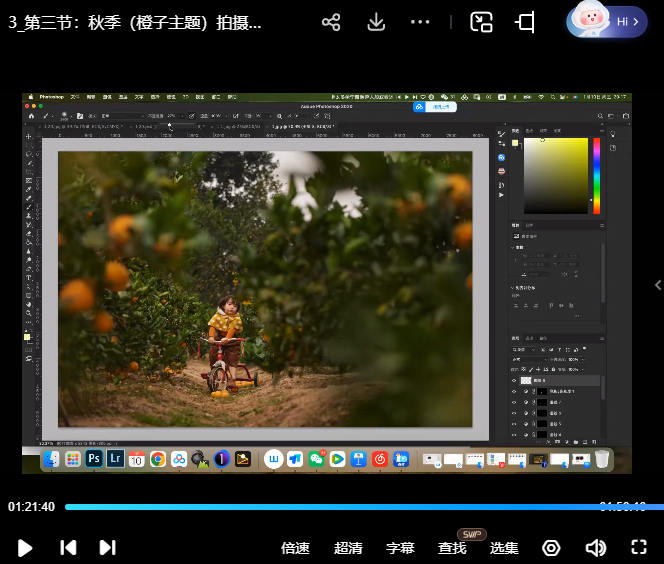Screen dimensions: 664x564
Task: Enter fullscreen with the corner-brackets icon
Action: click(639, 547)
